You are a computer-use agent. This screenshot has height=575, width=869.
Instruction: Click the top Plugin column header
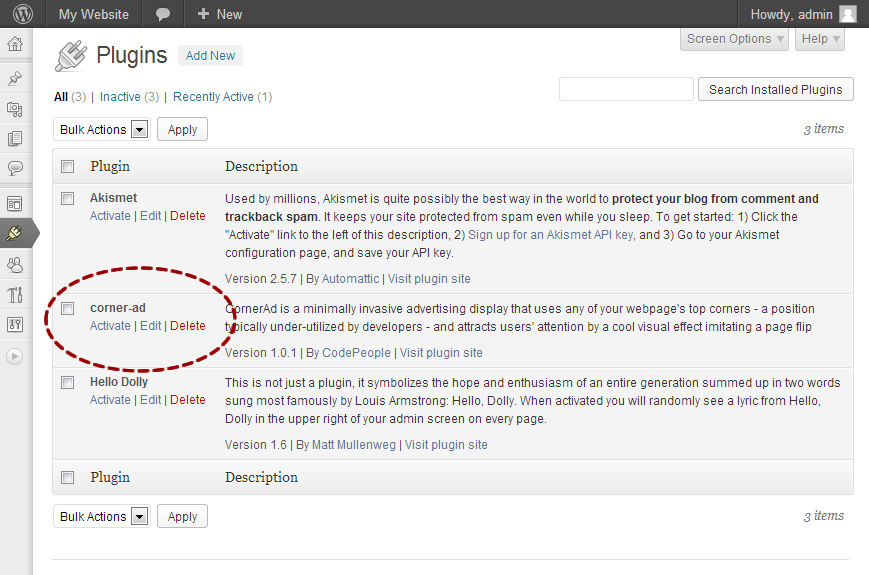point(110,166)
